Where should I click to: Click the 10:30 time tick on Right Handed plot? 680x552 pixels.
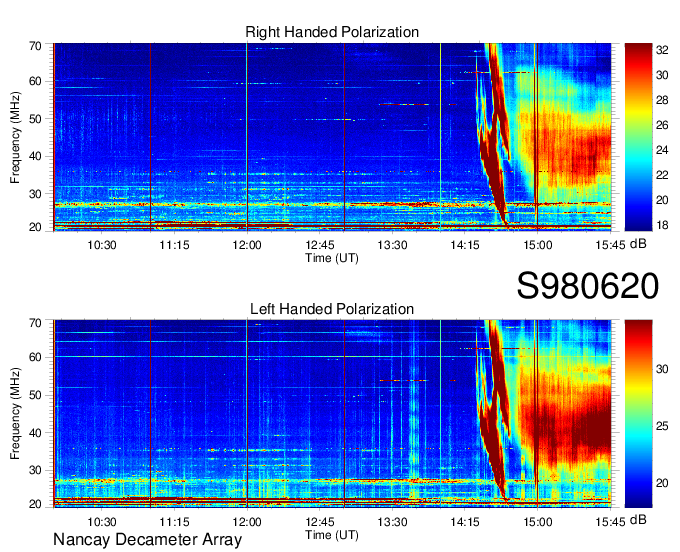(102, 245)
